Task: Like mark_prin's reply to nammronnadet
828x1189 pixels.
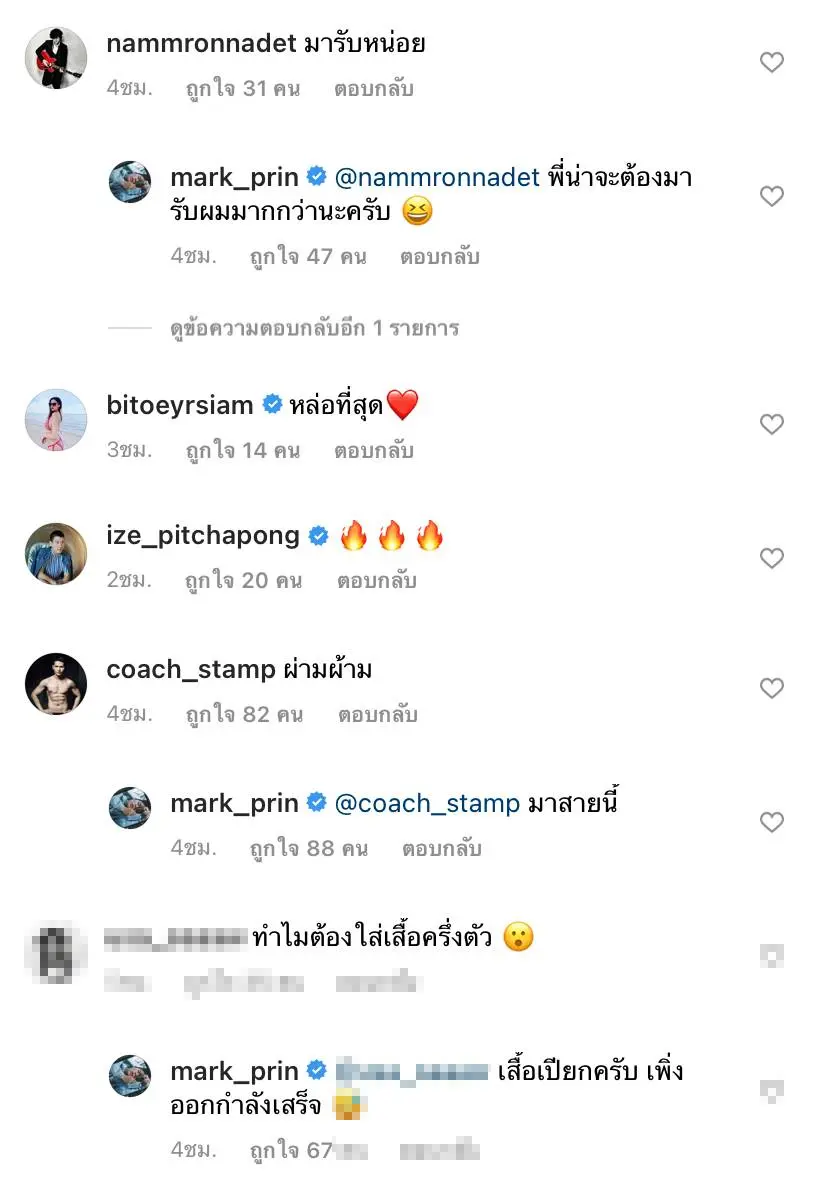Action: (771, 196)
